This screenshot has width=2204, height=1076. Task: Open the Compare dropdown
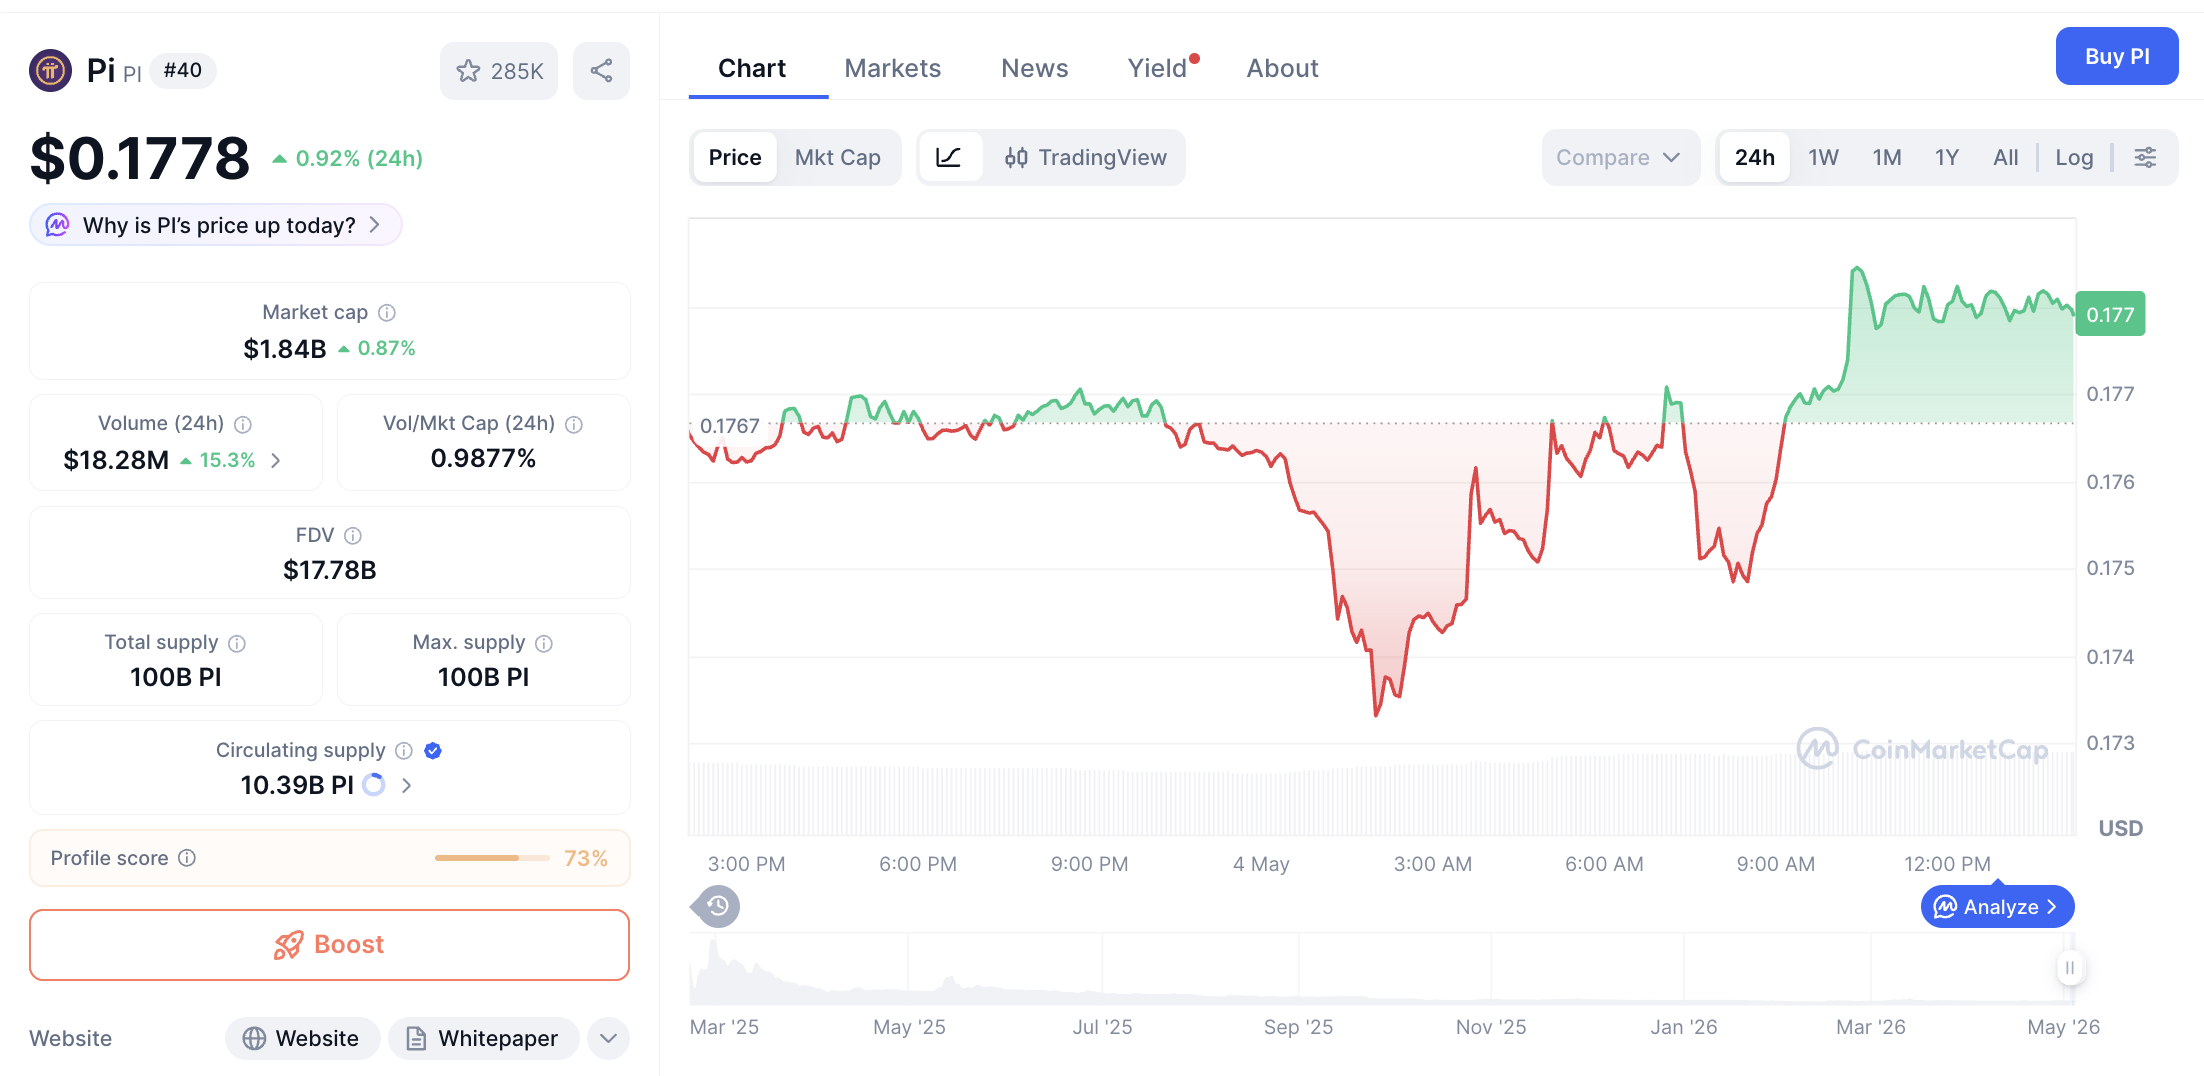click(x=1620, y=157)
